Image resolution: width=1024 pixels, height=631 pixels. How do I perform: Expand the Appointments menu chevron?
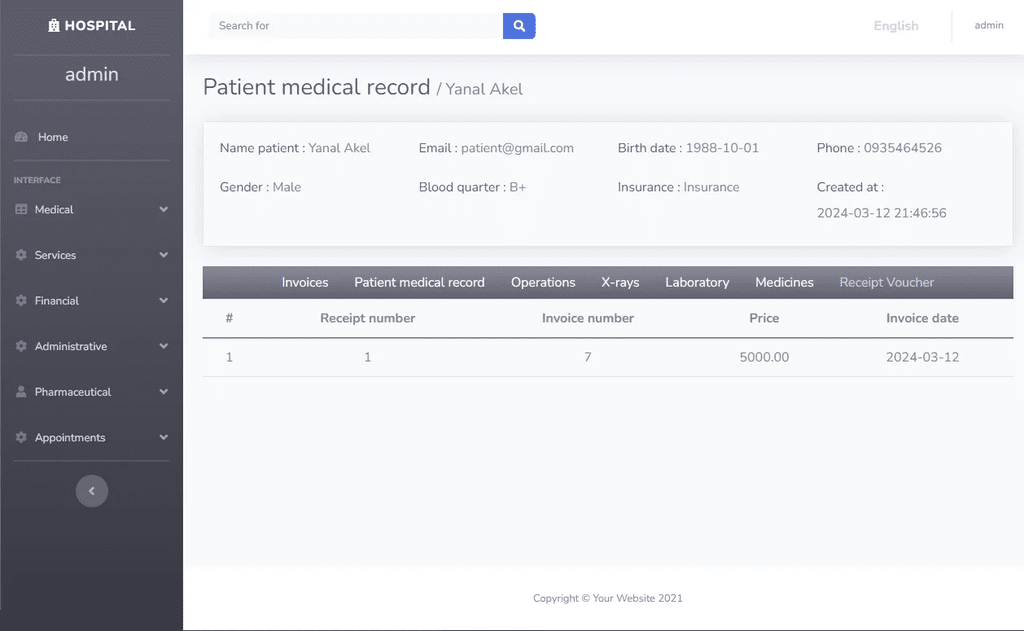click(163, 438)
